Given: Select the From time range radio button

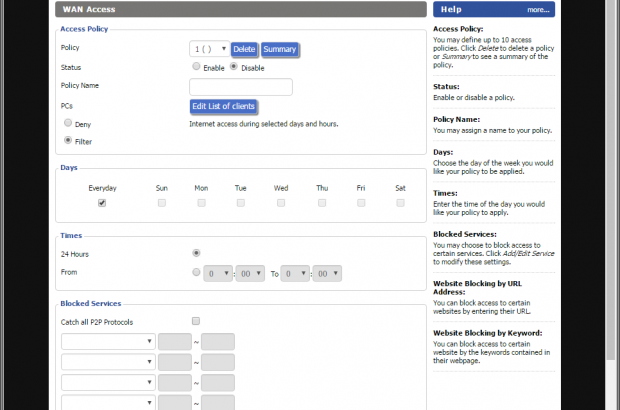Looking at the screenshot, I should pyautogui.click(x=196, y=271).
